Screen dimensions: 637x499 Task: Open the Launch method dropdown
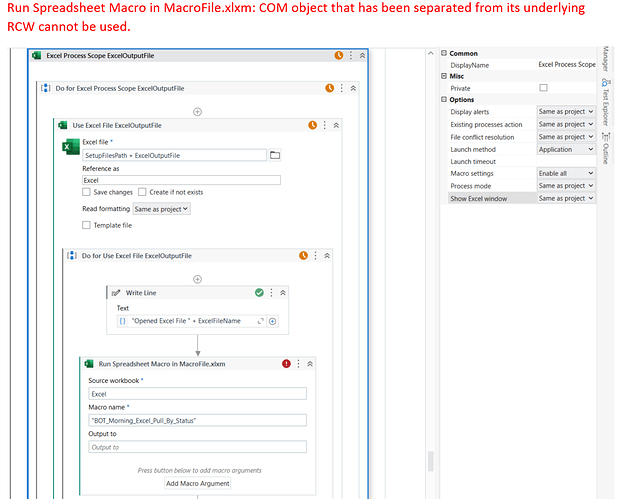coord(566,149)
